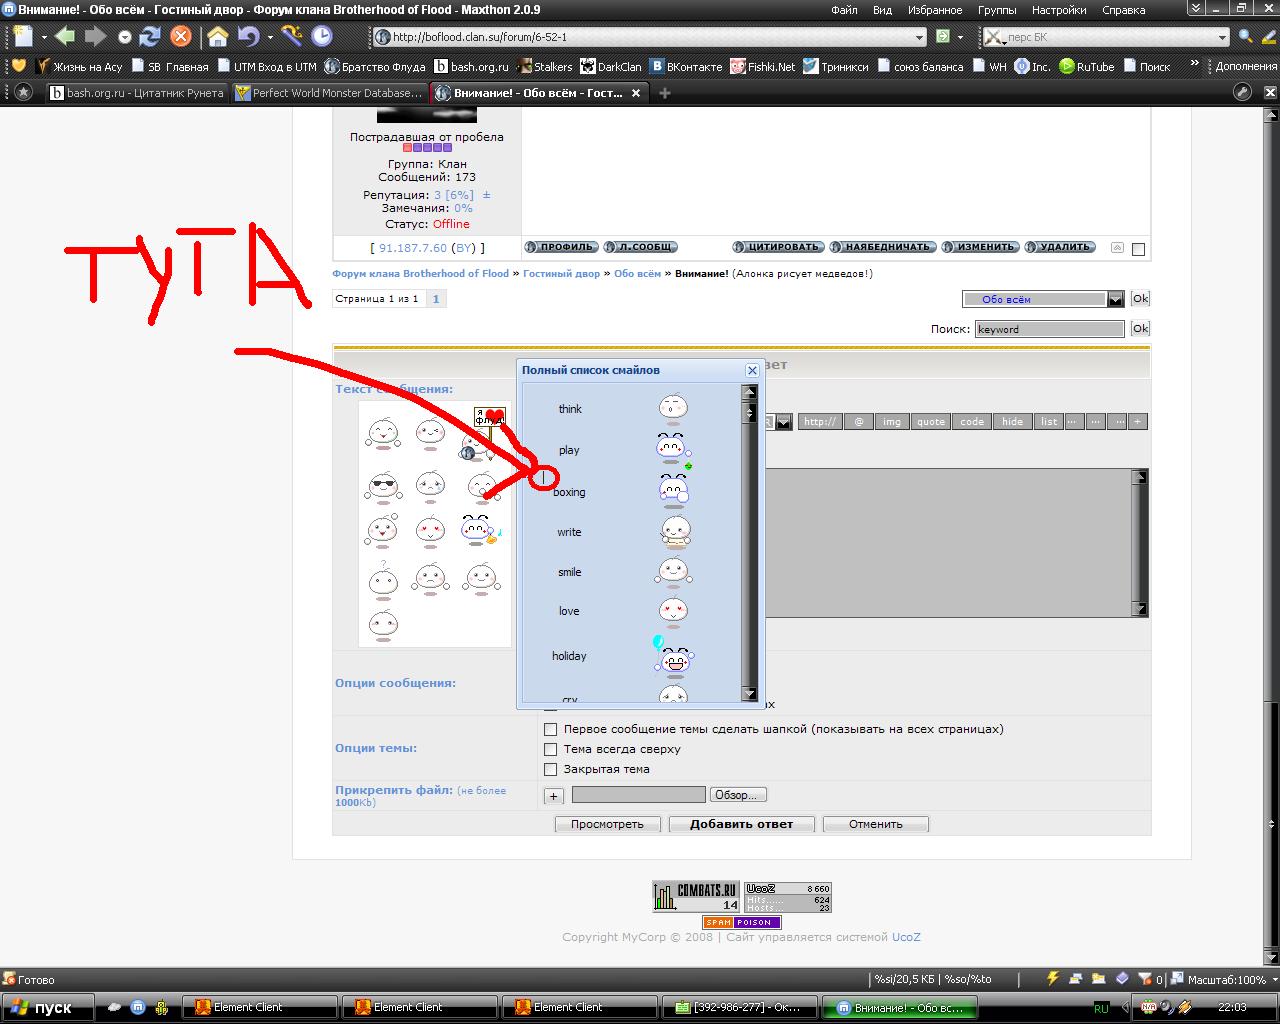1280x1024 pixels.
Task: Click the magnifier icon next to search box
Action: coord(1245,37)
